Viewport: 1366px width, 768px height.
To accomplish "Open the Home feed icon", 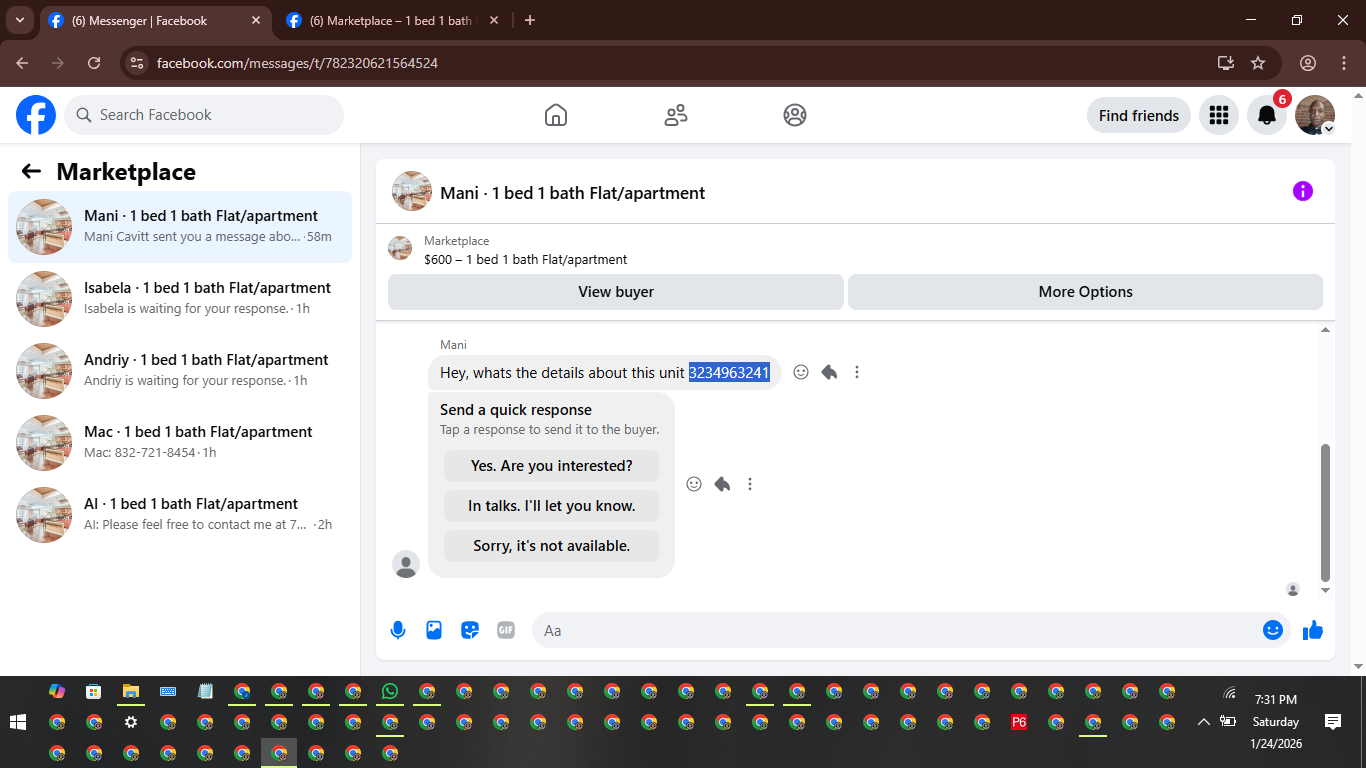I will [x=556, y=115].
